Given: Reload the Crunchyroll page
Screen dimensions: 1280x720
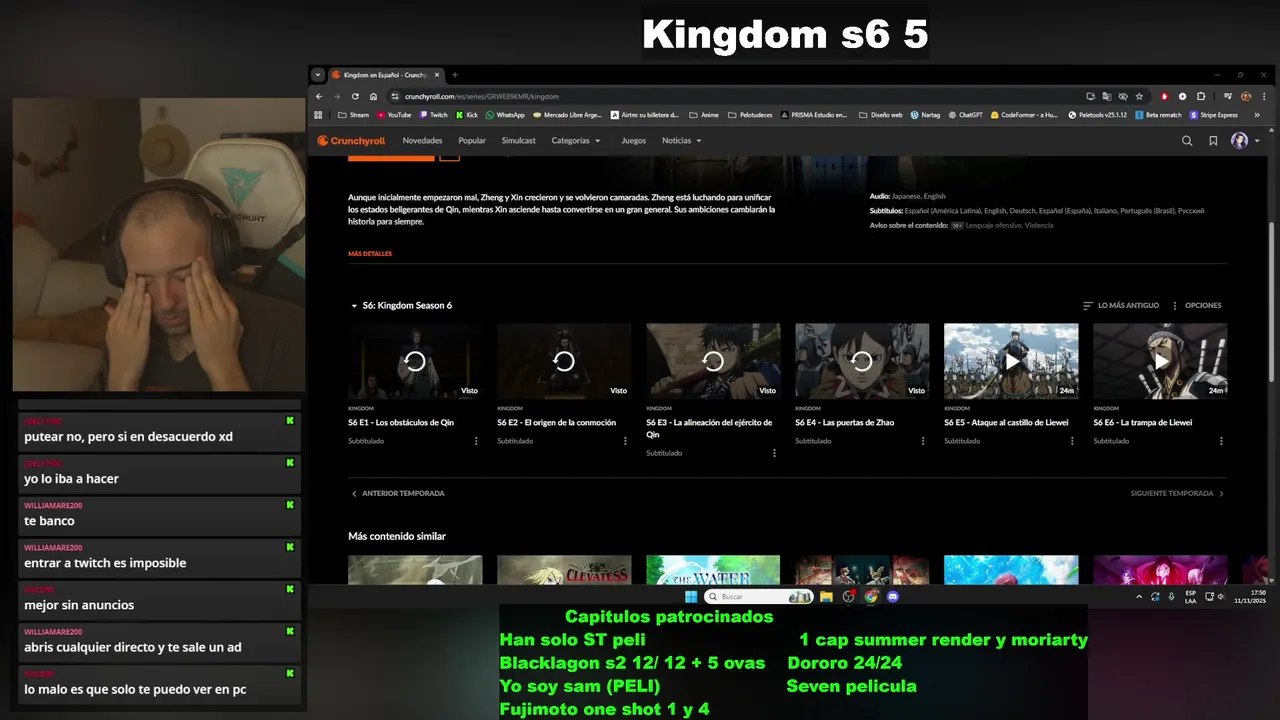Looking at the screenshot, I should (x=355, y=97).
